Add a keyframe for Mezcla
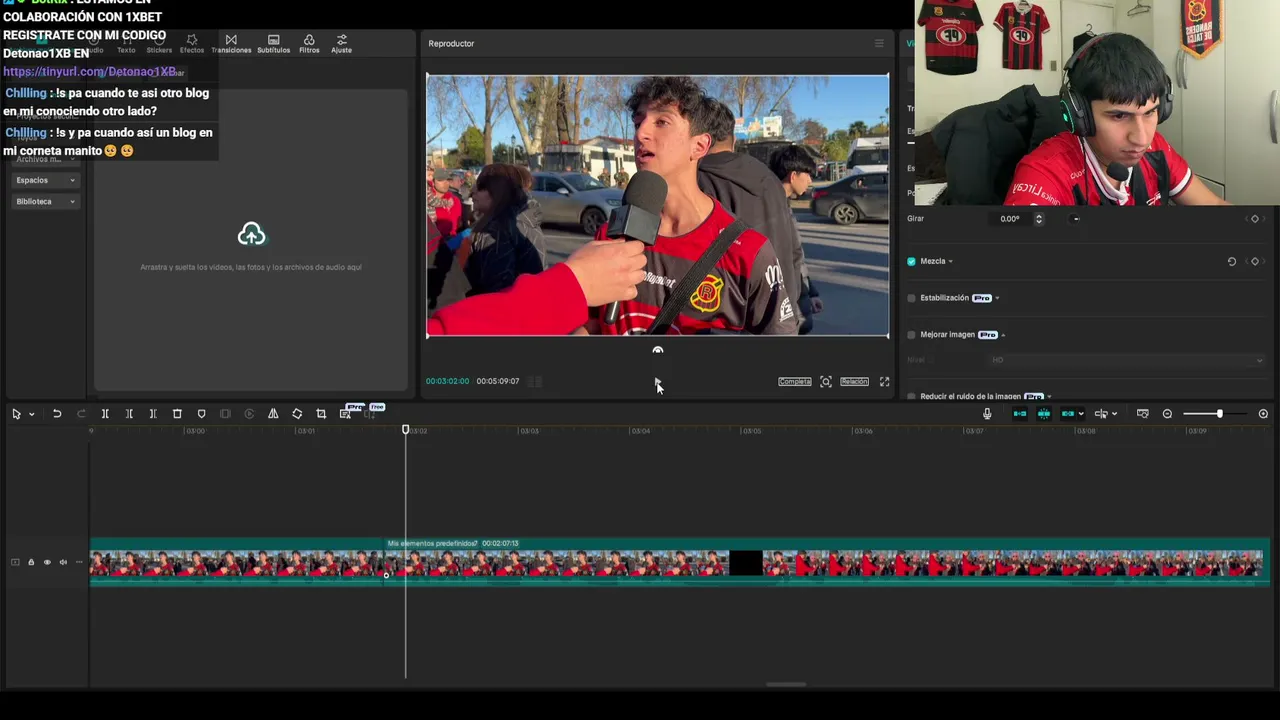This screenshot has width=1280, height=720. tap(1255, 262)
